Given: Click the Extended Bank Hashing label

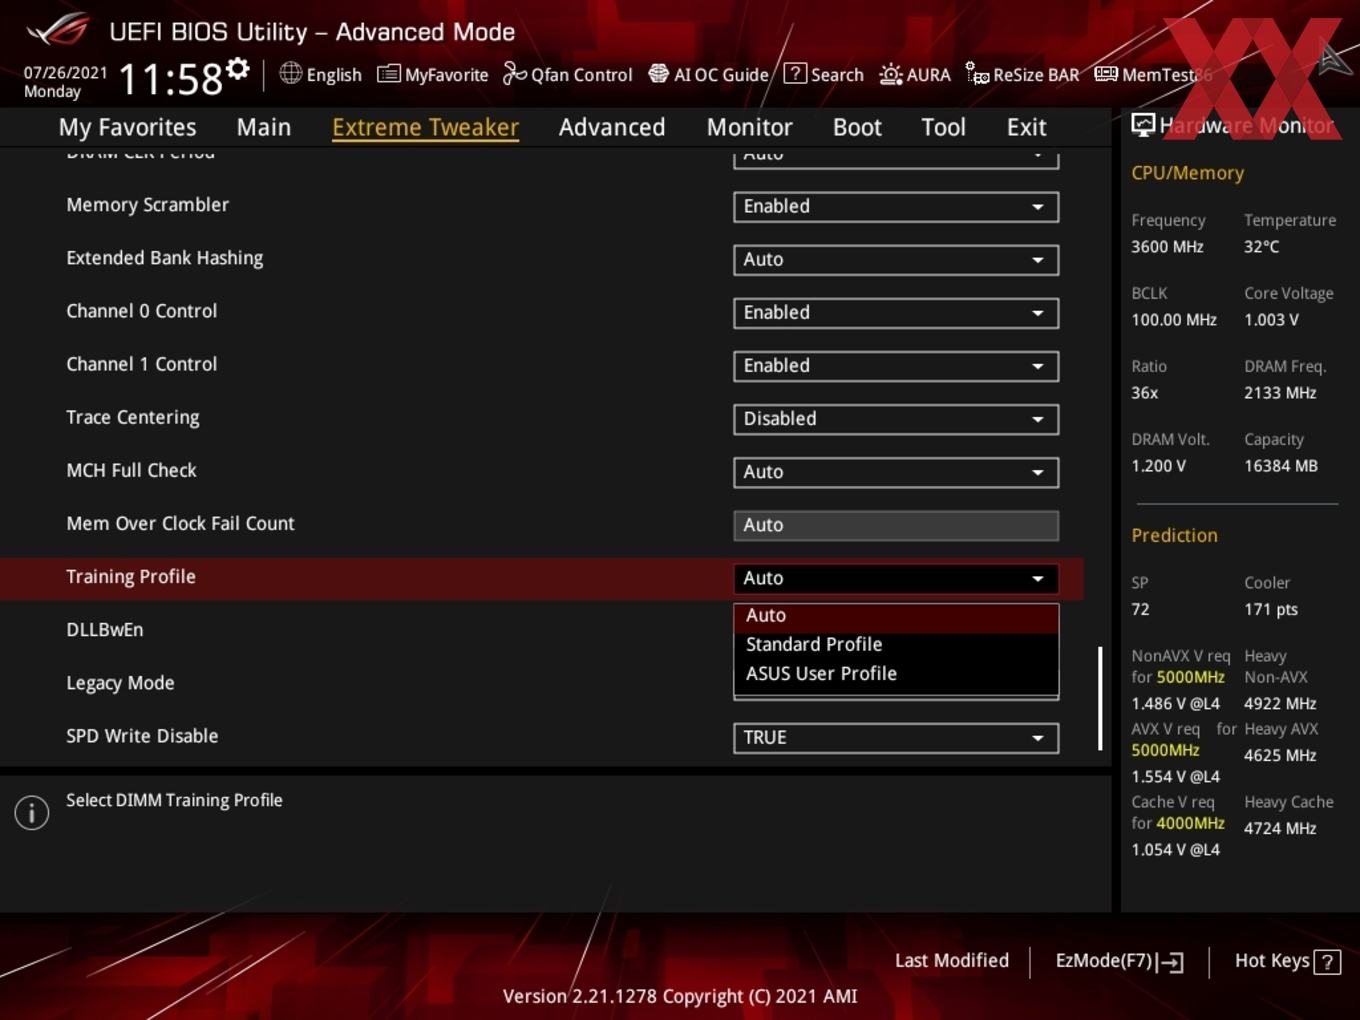Looking at the screenshot, I should tap(165, 258).
